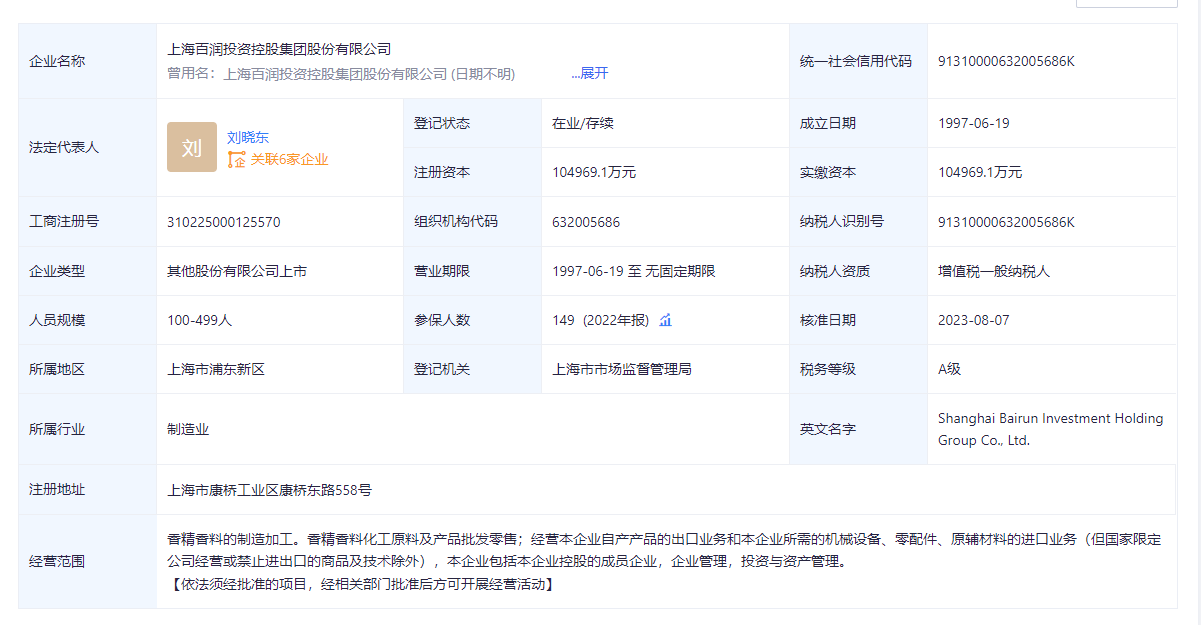Click tax rating value A级
The height and width of the screenshot is (625, 1201).
(950, 369)
